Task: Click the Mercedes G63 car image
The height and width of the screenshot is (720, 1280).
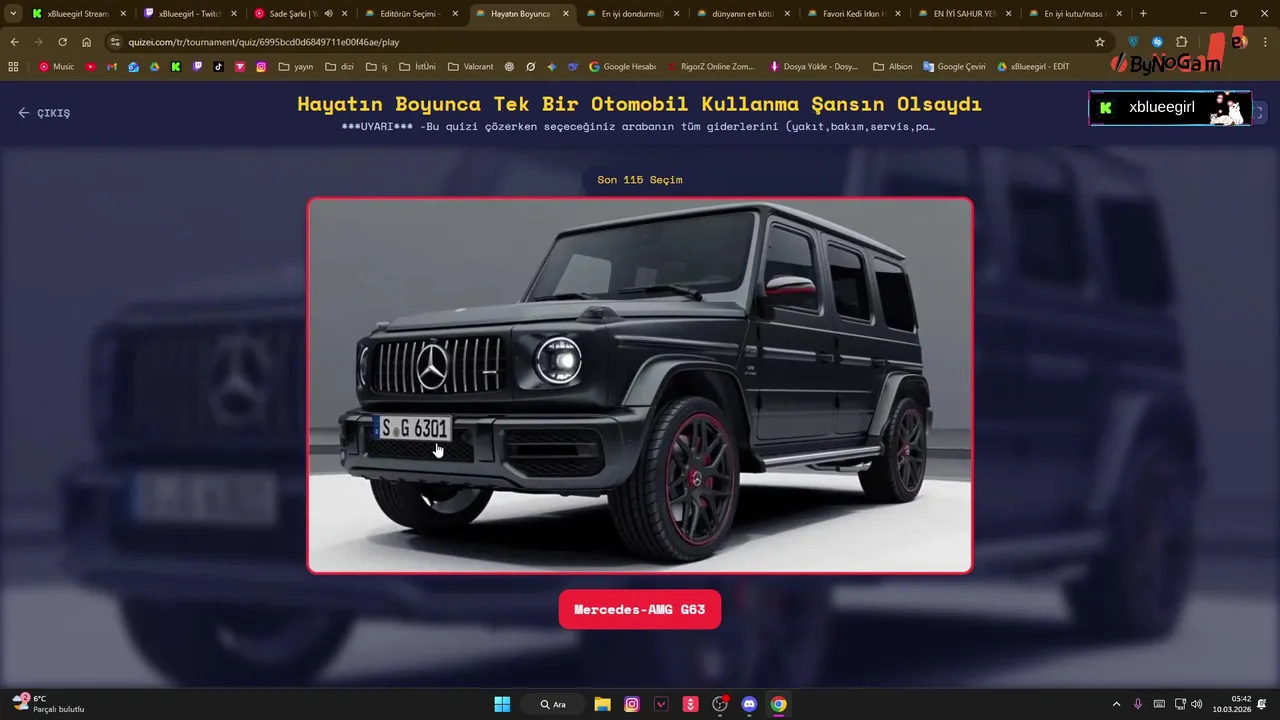Action: (x=640, y=385)
